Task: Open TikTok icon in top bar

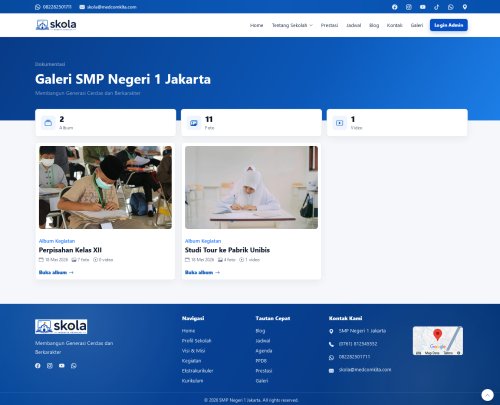Action: (437, 7)
